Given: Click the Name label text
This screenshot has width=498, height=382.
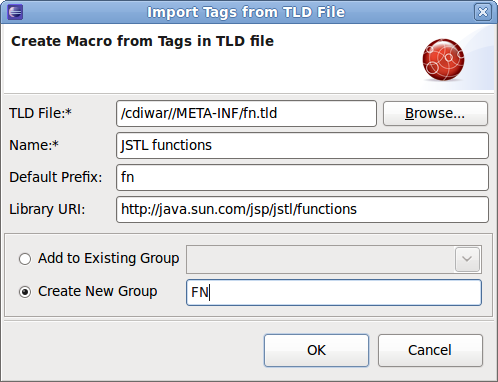Looking at the screenshot, I should (x=34, y=145).
